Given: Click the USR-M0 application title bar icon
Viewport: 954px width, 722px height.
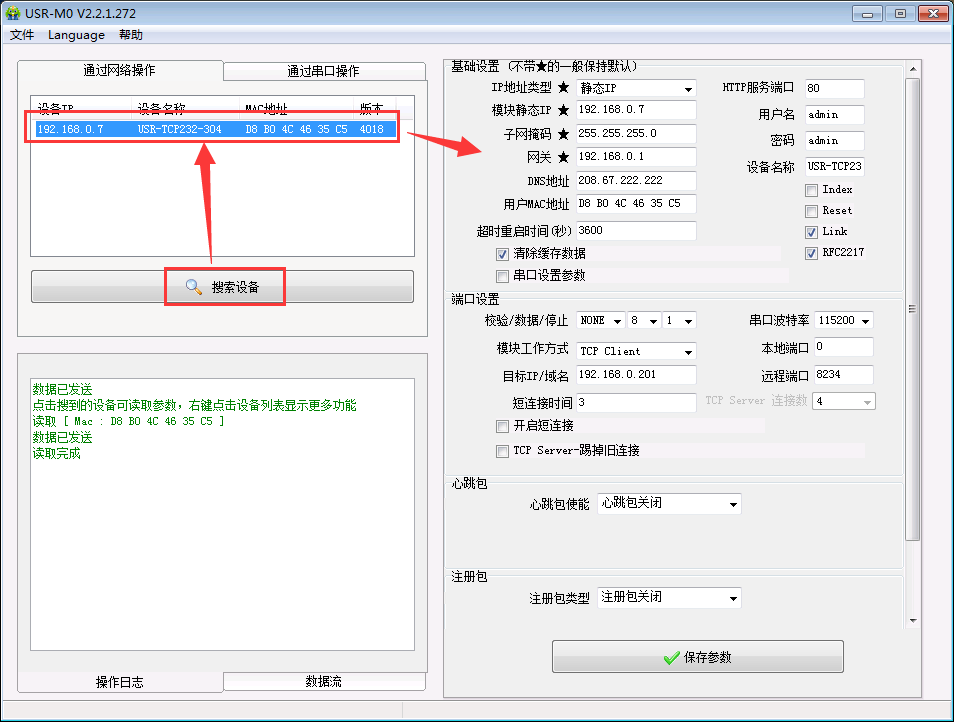Looking at the screenshot, I should pyautogui.click(x=12, y=13).
